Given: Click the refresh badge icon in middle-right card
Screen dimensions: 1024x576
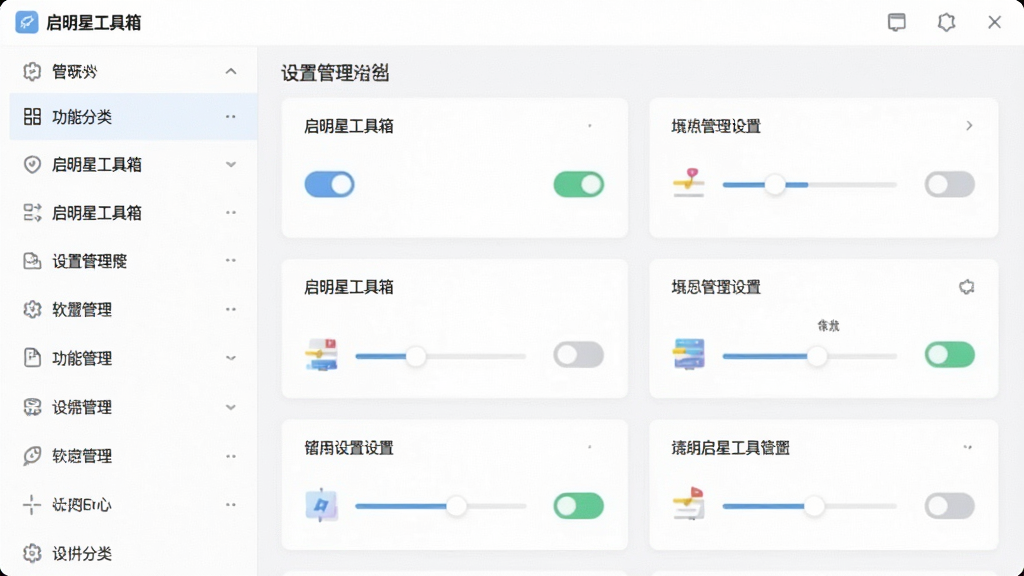Looking at the screenshot, I should coord(967,287).
